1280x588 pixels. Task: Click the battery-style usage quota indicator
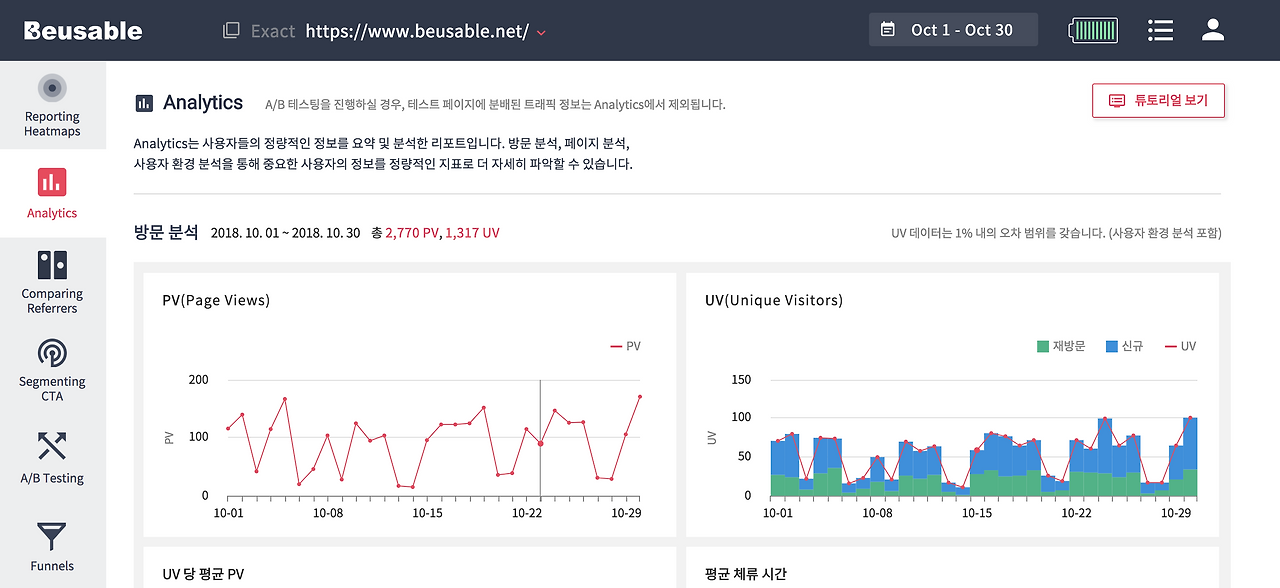[1092, 29]
